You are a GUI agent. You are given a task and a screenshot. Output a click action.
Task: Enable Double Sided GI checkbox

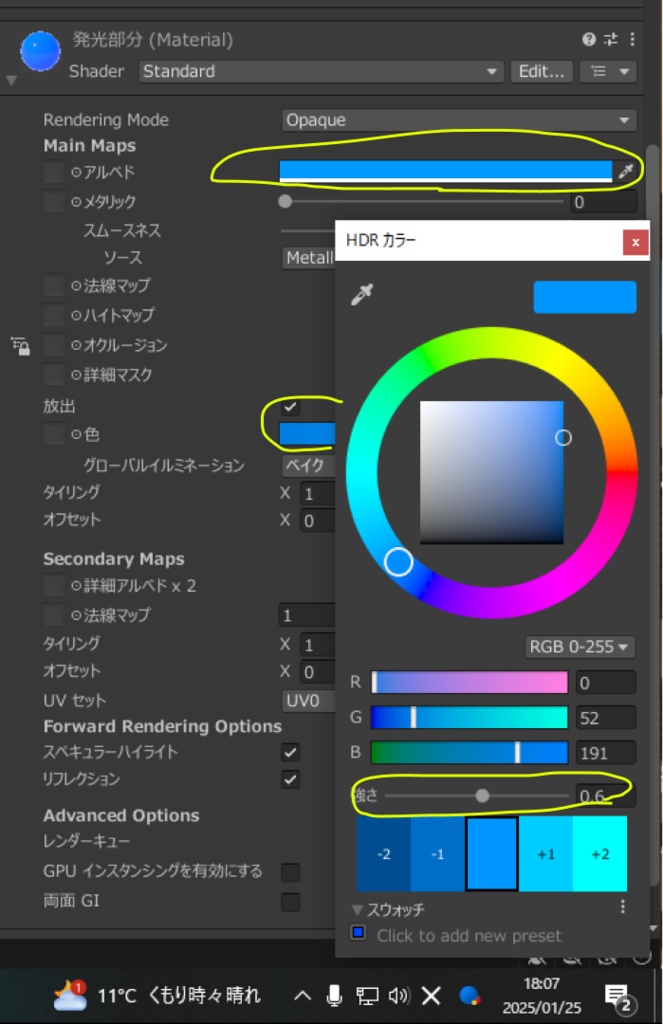click(x=291, y=902)
